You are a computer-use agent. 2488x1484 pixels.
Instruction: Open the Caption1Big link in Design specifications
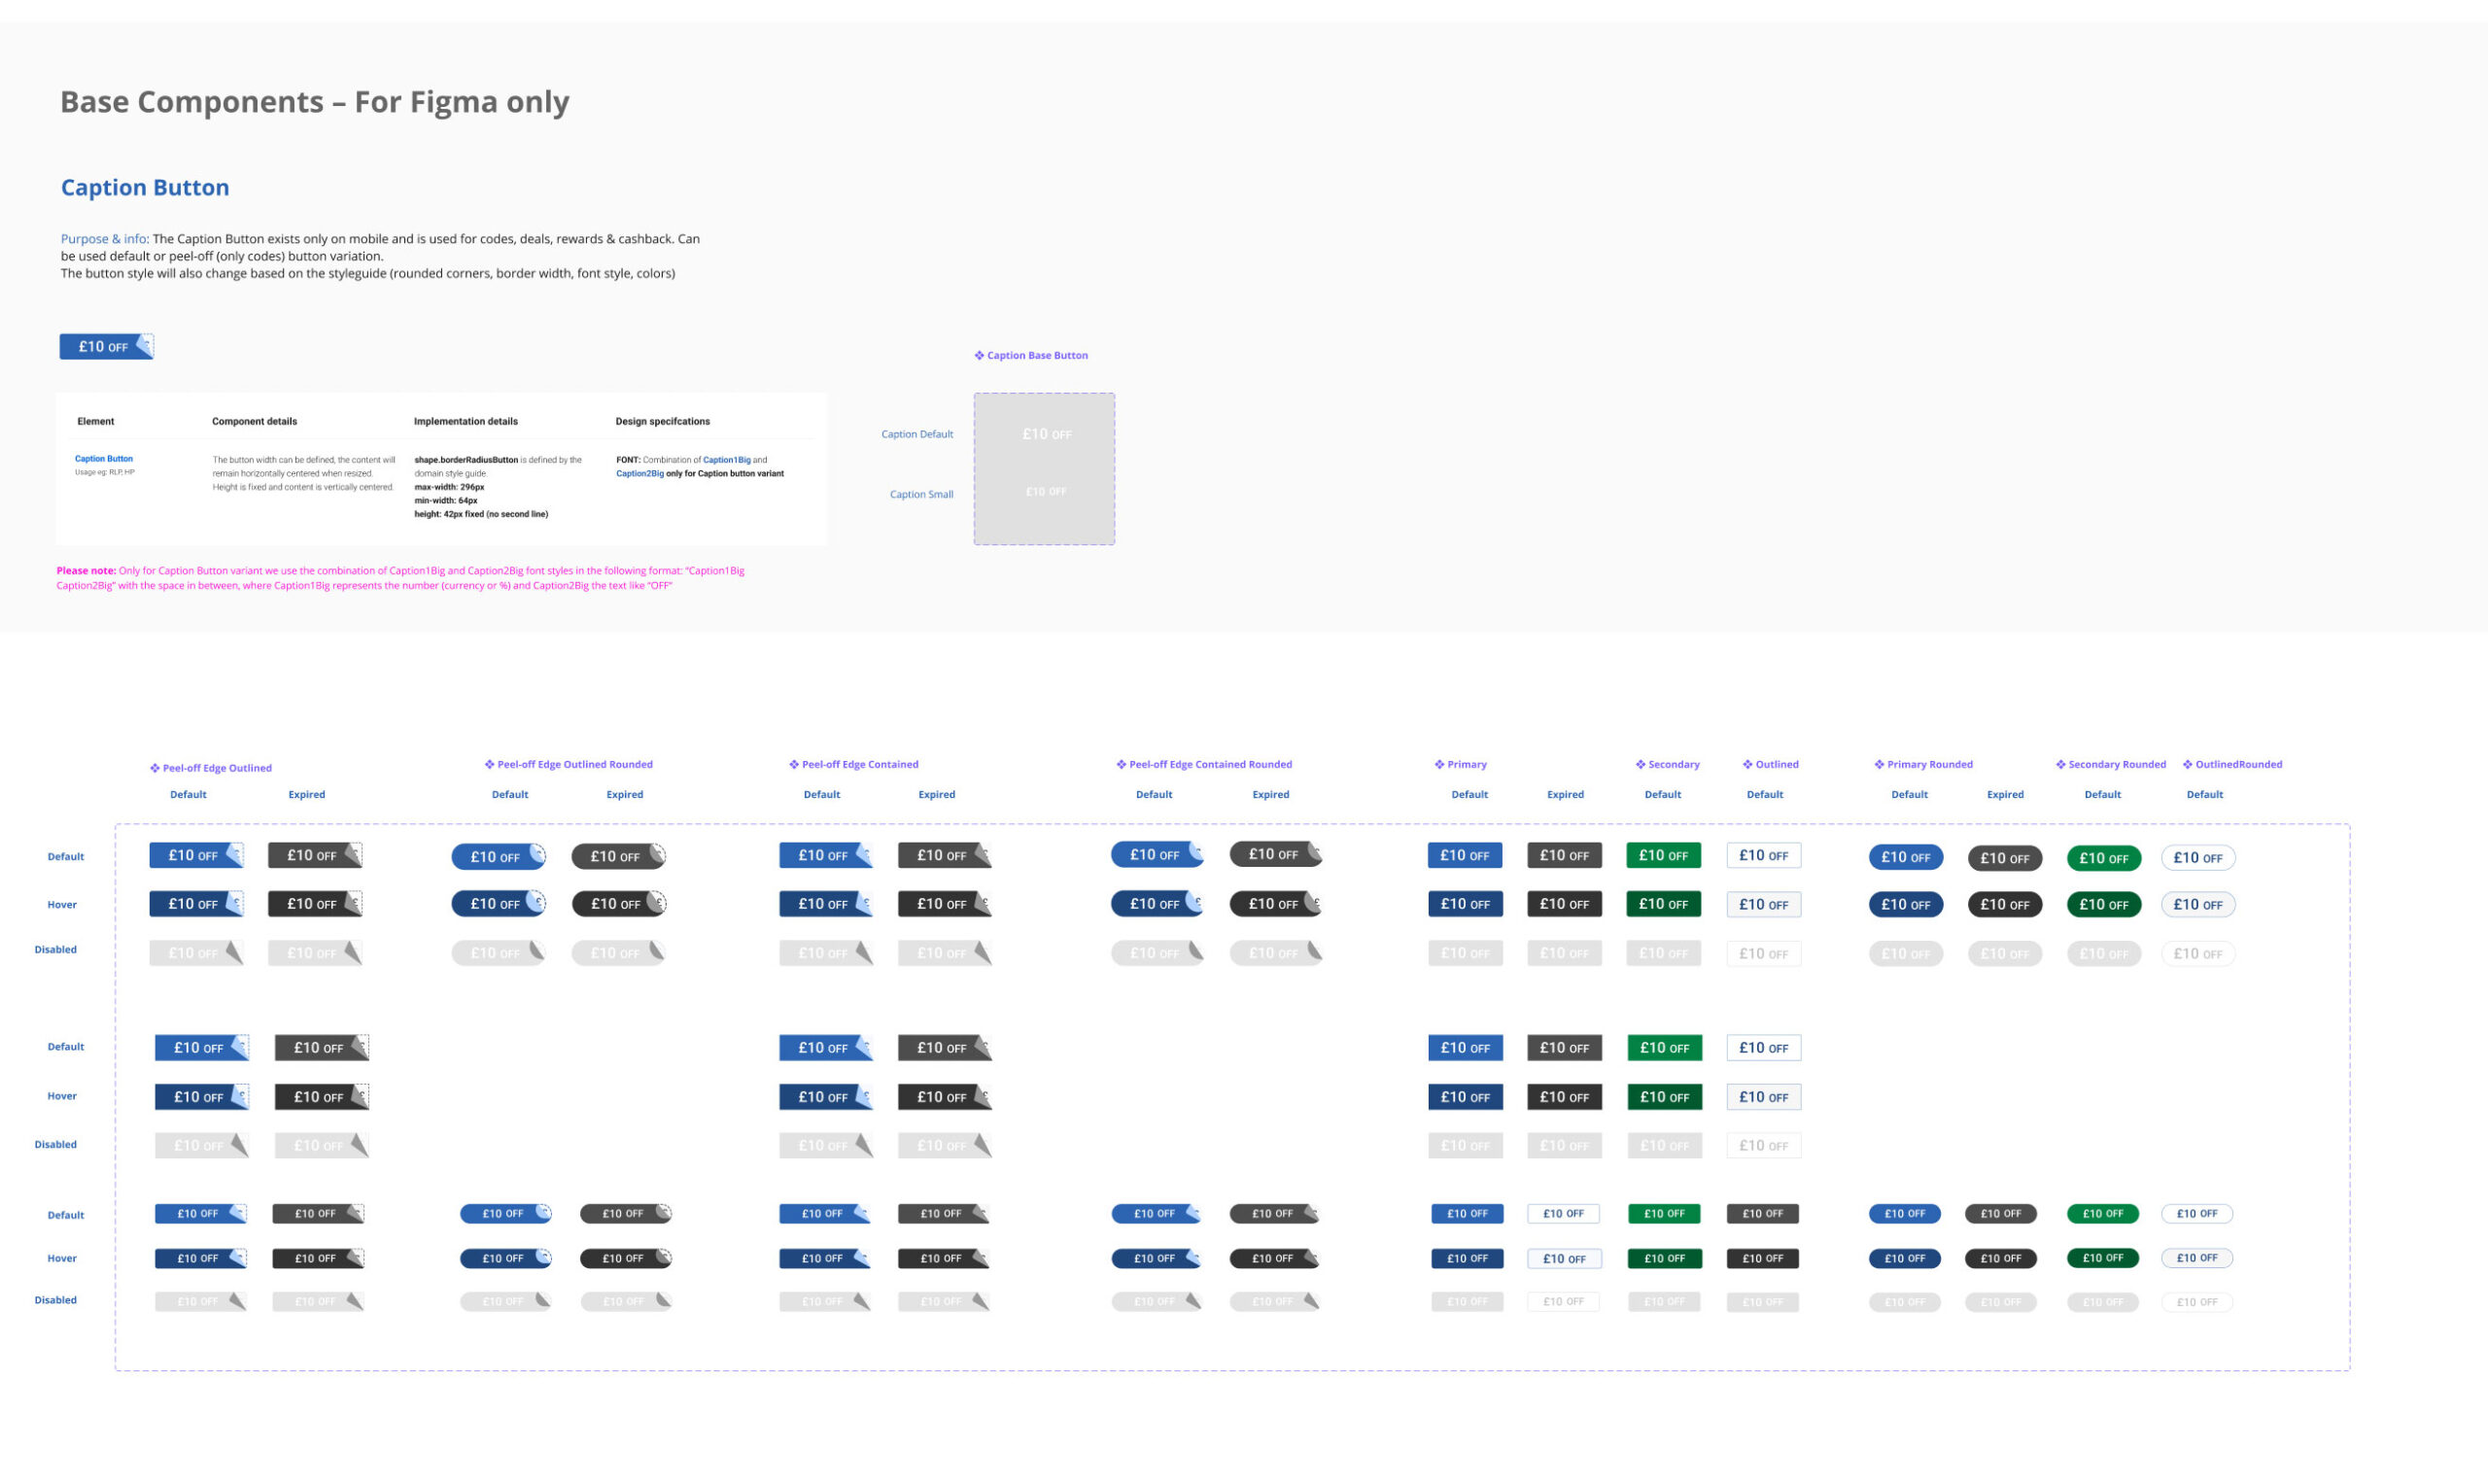point(727,460)
